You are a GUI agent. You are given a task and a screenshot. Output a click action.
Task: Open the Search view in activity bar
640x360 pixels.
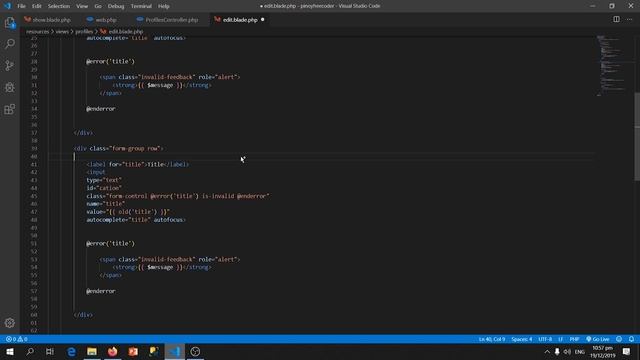(10, 44)
